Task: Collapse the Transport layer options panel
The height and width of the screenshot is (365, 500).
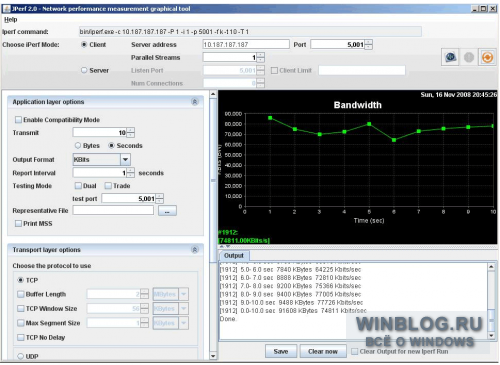Action: pyautogui.click(x=195, y=250)
